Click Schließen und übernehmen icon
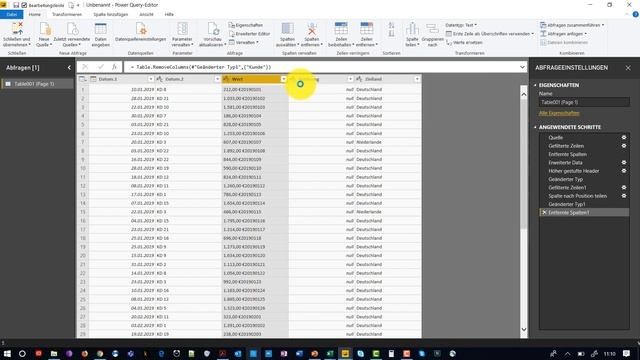The width and height of the screenshot is (640, 360). (17, 29)
